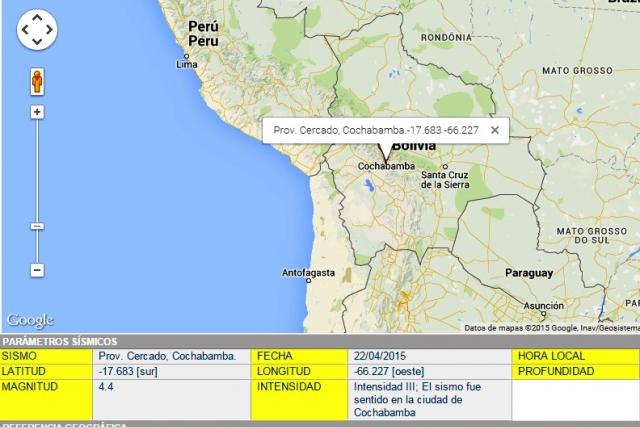Screen dimensions: 640x427
Task: Click the zoom slider handle
Action: click(37, 226)
